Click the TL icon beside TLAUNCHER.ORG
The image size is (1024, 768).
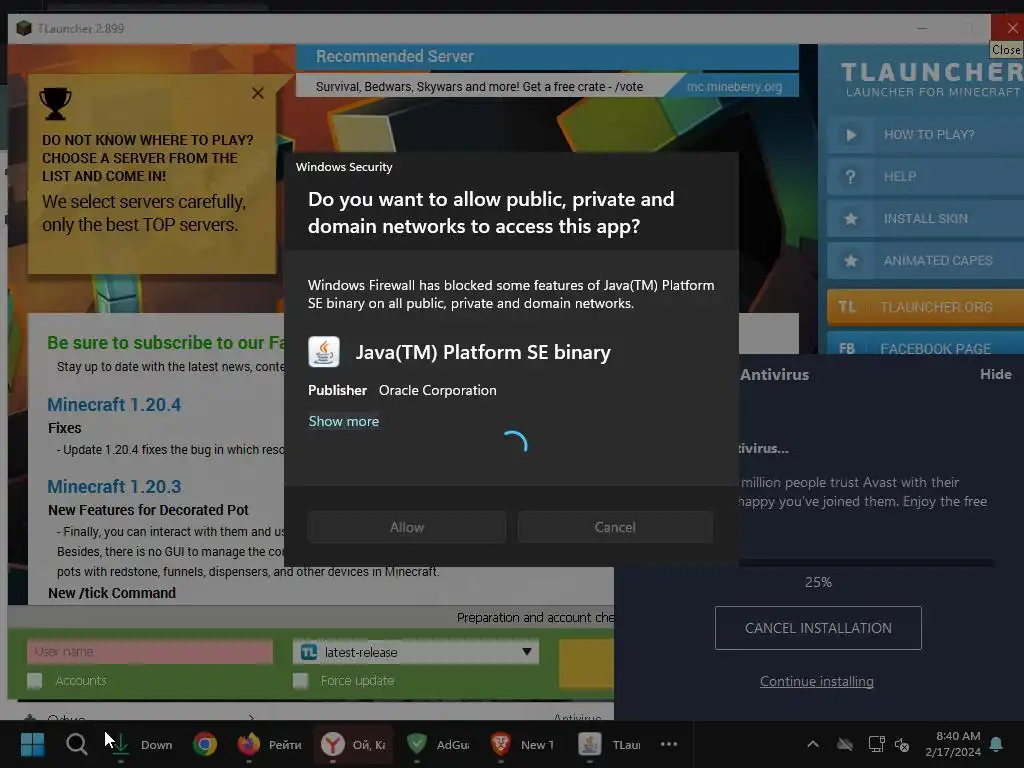(847, 307)
